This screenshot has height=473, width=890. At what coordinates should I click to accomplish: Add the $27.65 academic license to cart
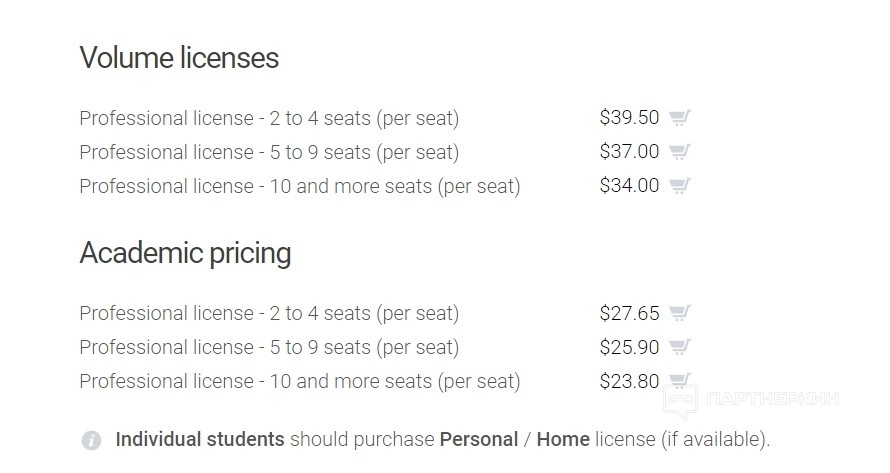[x=680, y=313]
